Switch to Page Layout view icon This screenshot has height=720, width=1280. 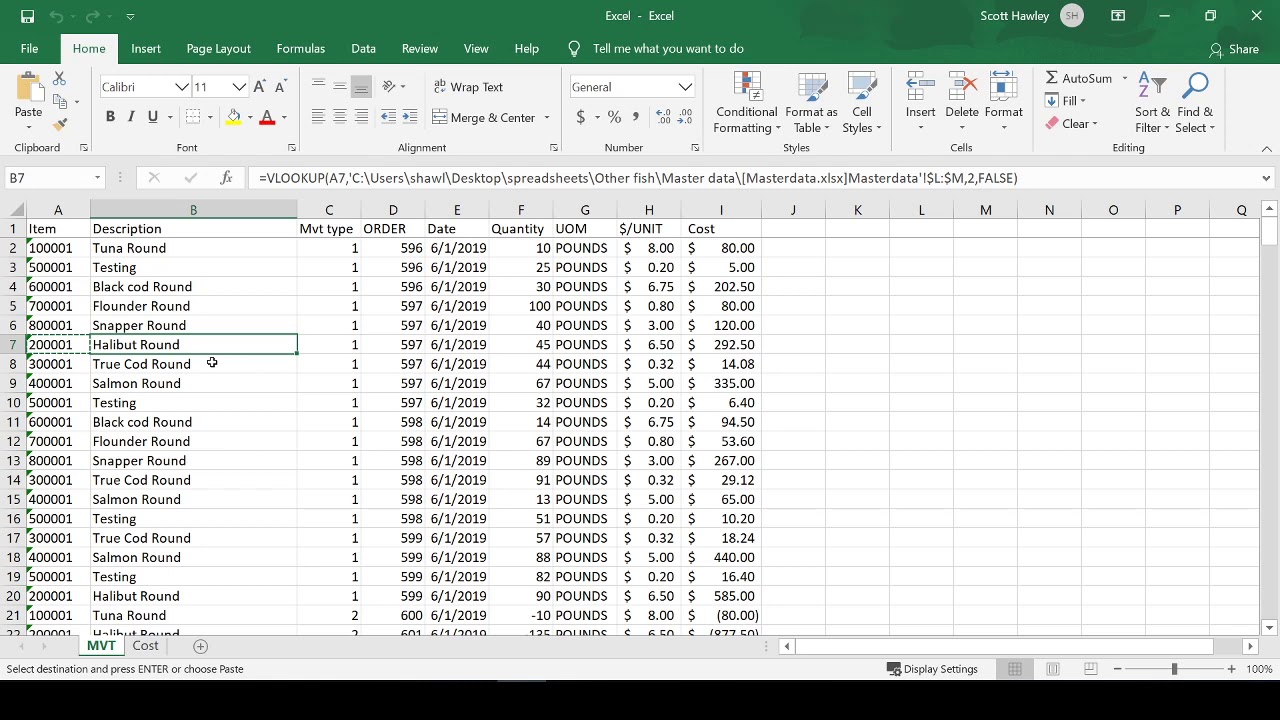coord(1053,669)
